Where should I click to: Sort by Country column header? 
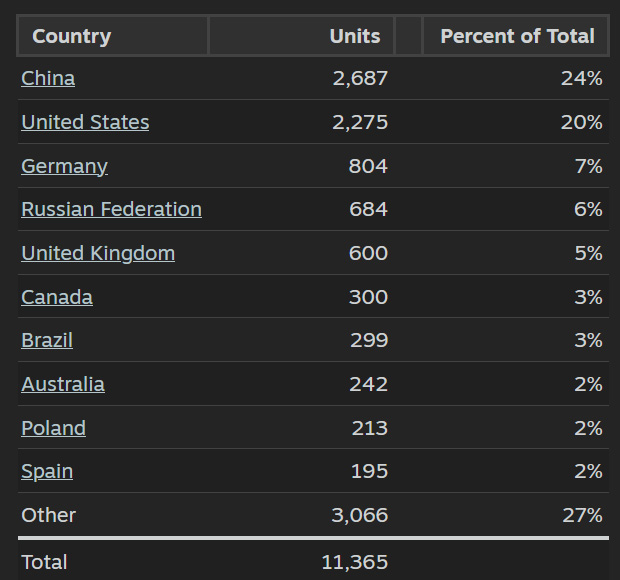pyautogui.click(x=113, y=36)
